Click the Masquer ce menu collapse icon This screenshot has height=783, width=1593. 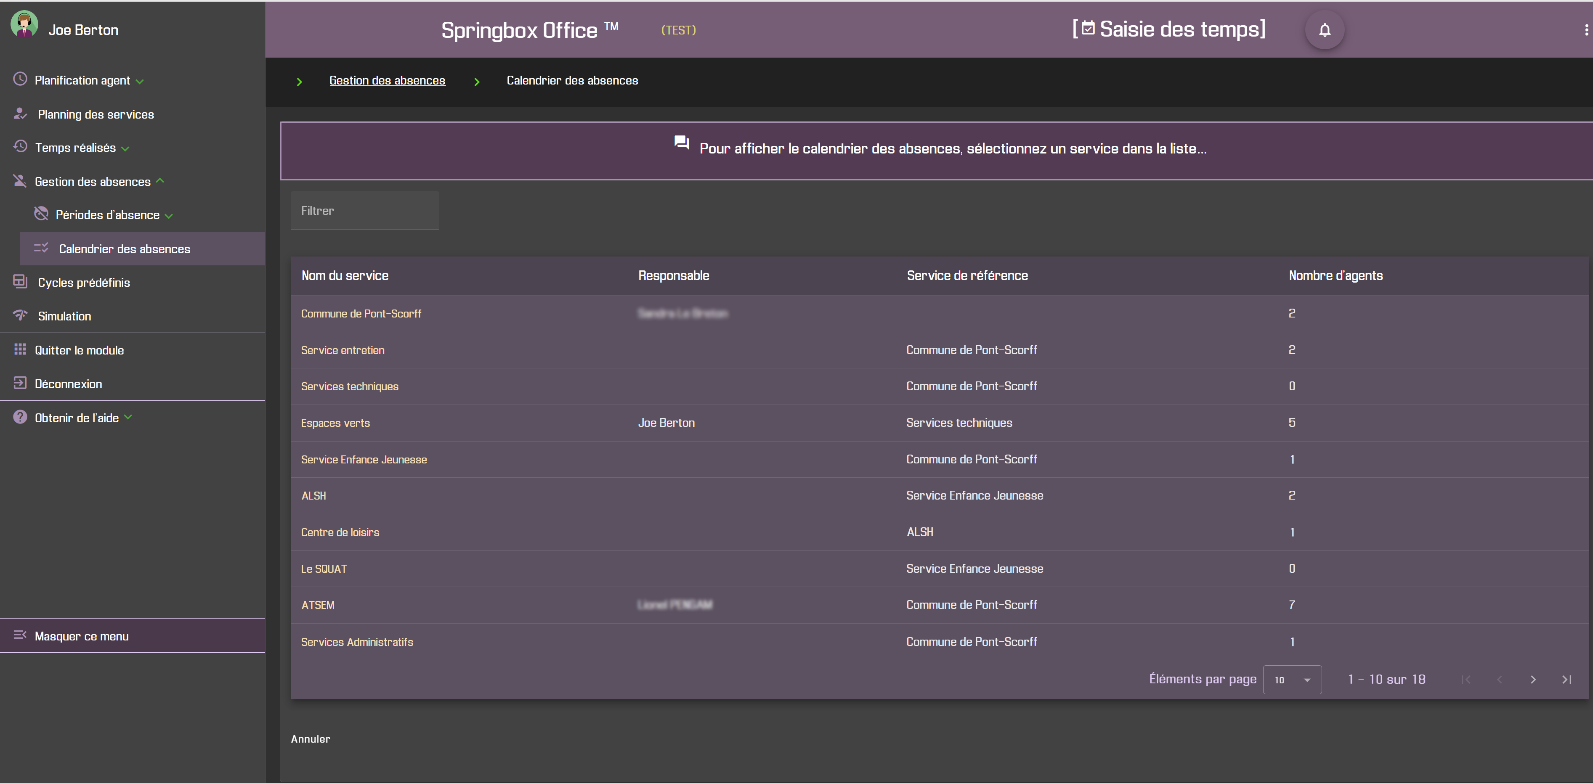coord(20,635)
